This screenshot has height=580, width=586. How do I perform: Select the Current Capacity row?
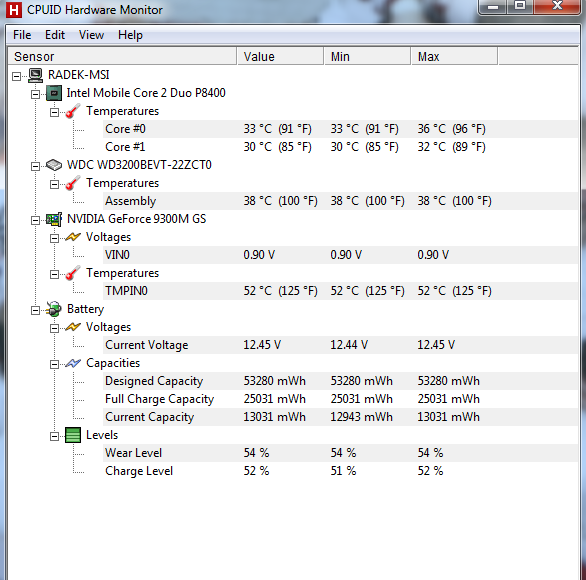pyautogui.click(x=340, y=417)
